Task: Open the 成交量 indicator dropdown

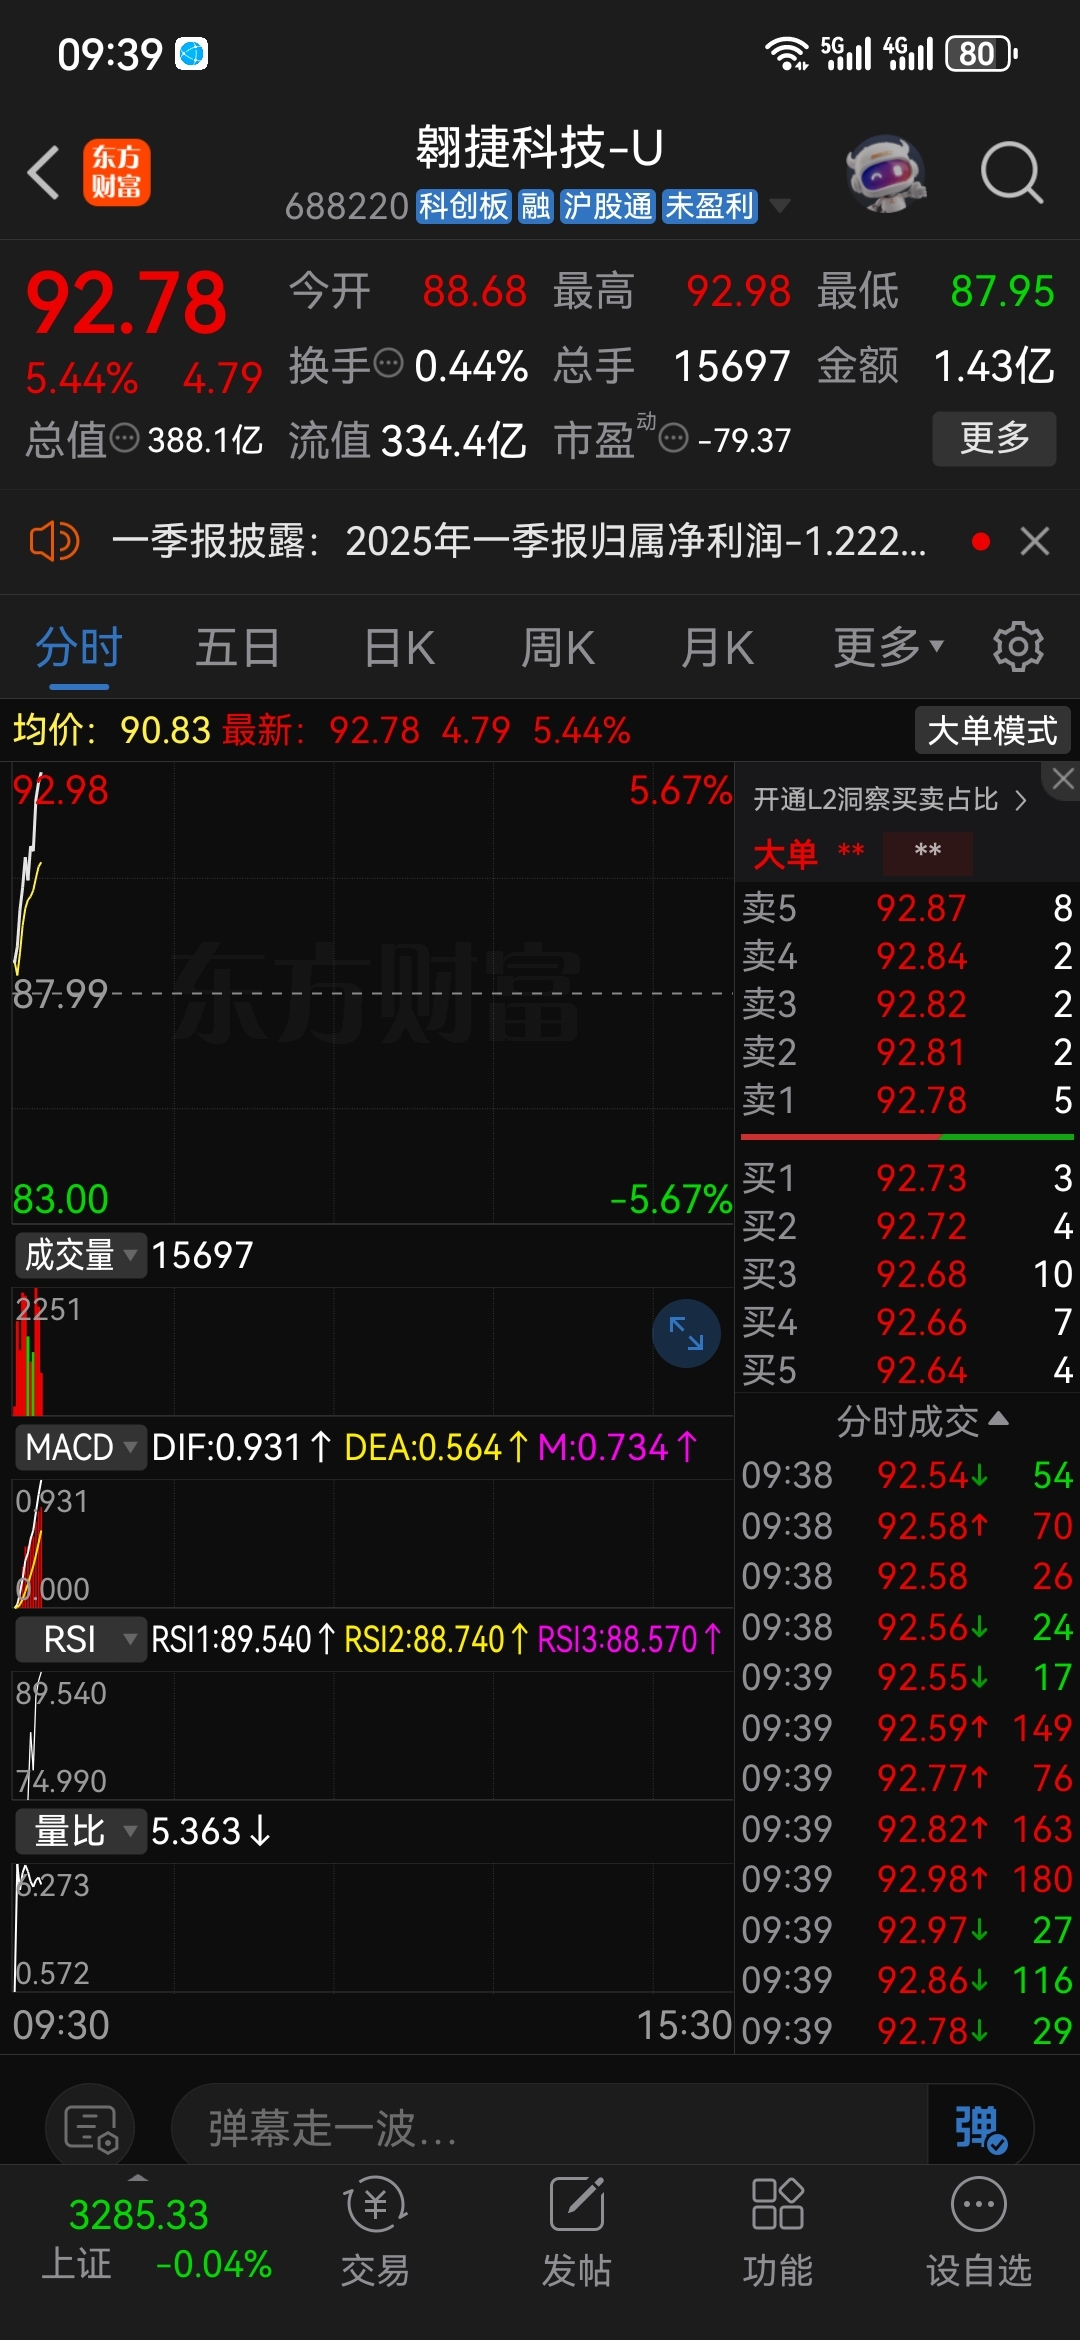Action: (80, 1255)
